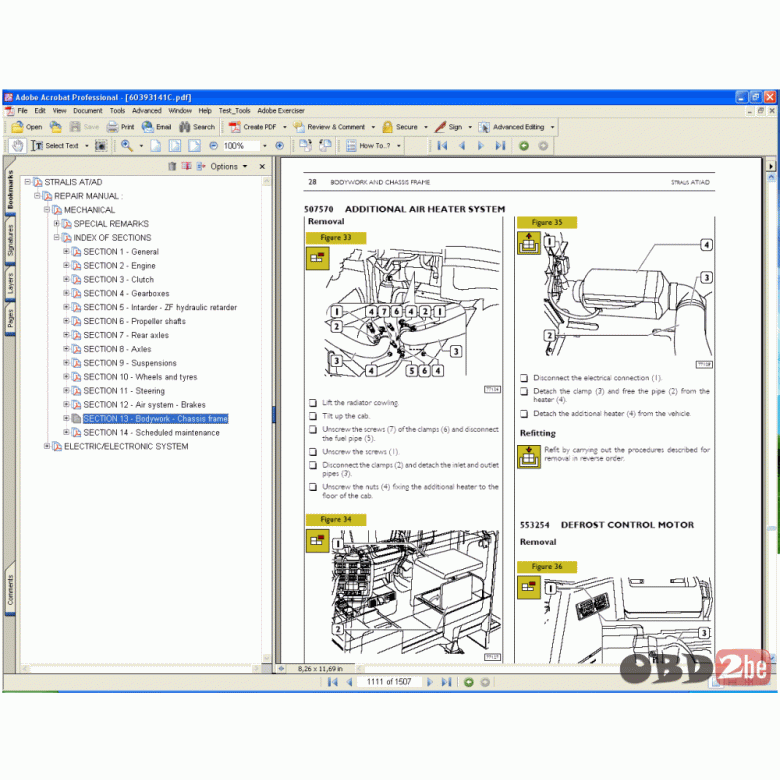Click green Previous View button in top toolbar

pos(524,146)
